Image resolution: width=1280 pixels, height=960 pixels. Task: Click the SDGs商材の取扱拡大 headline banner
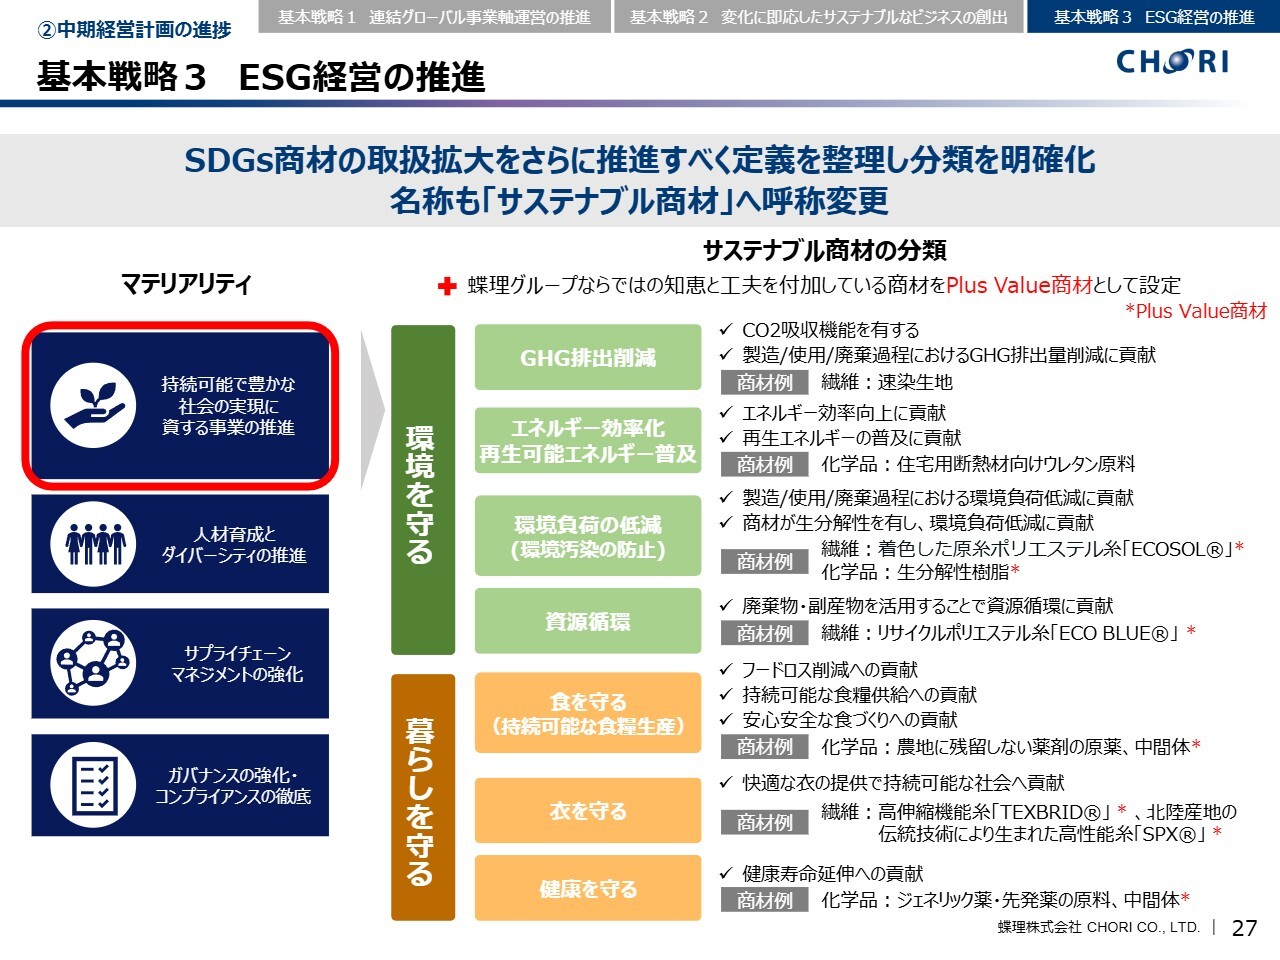click(x=640, y=180)
